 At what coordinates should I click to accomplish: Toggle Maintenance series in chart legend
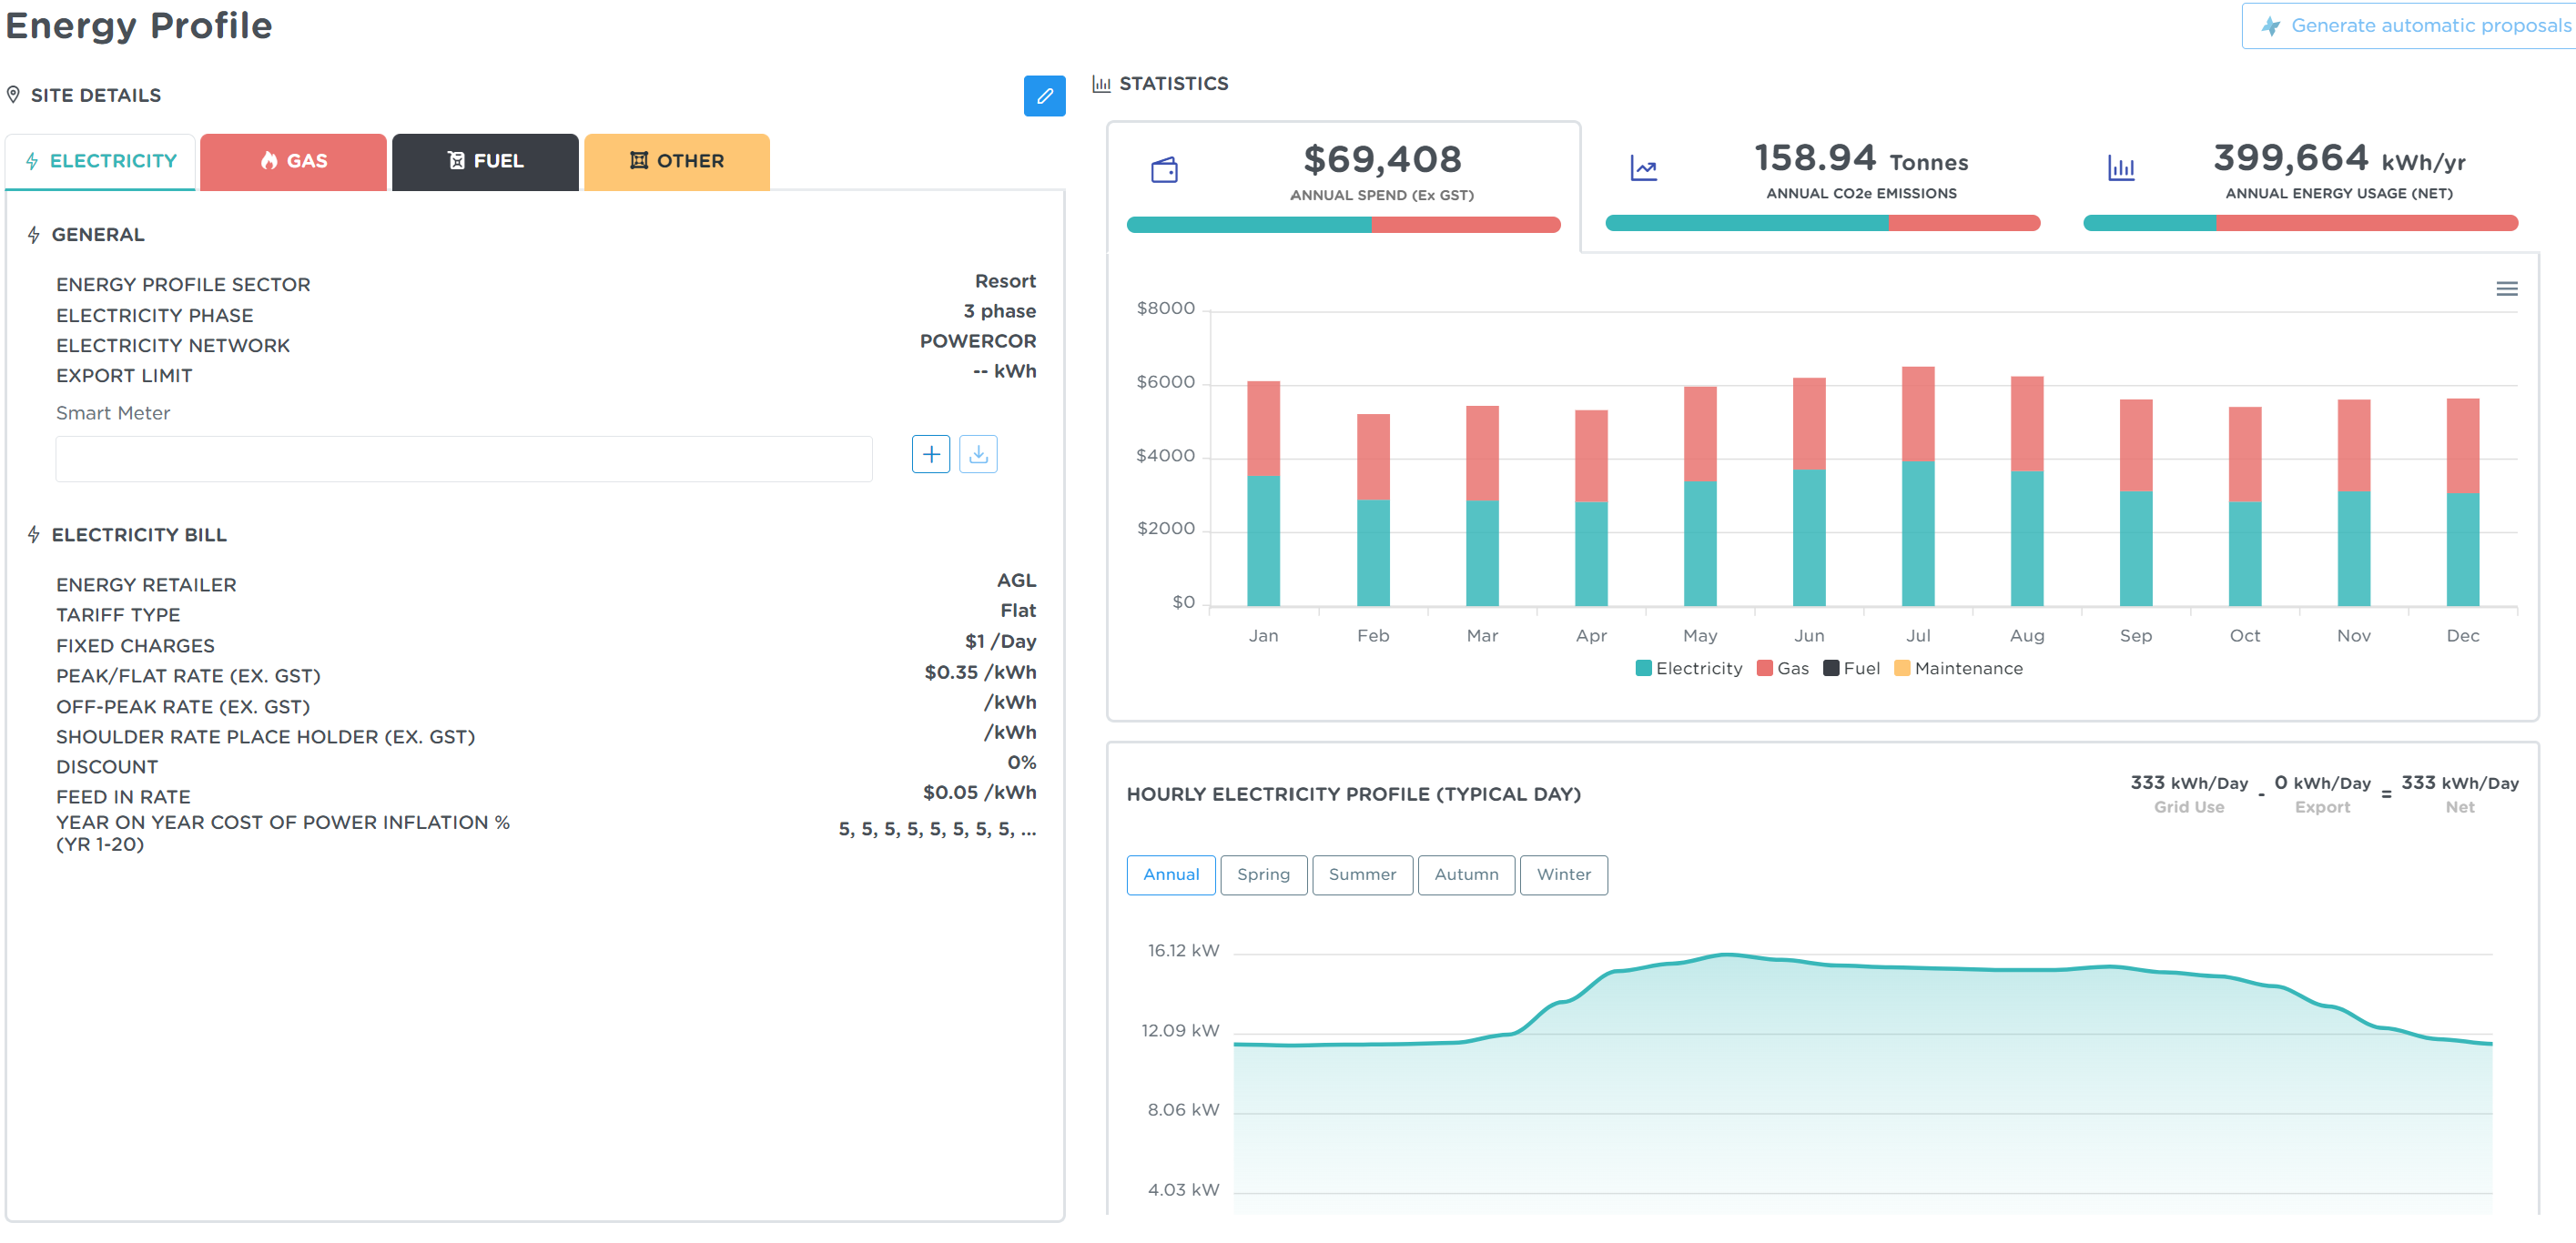click(1957, 668)
